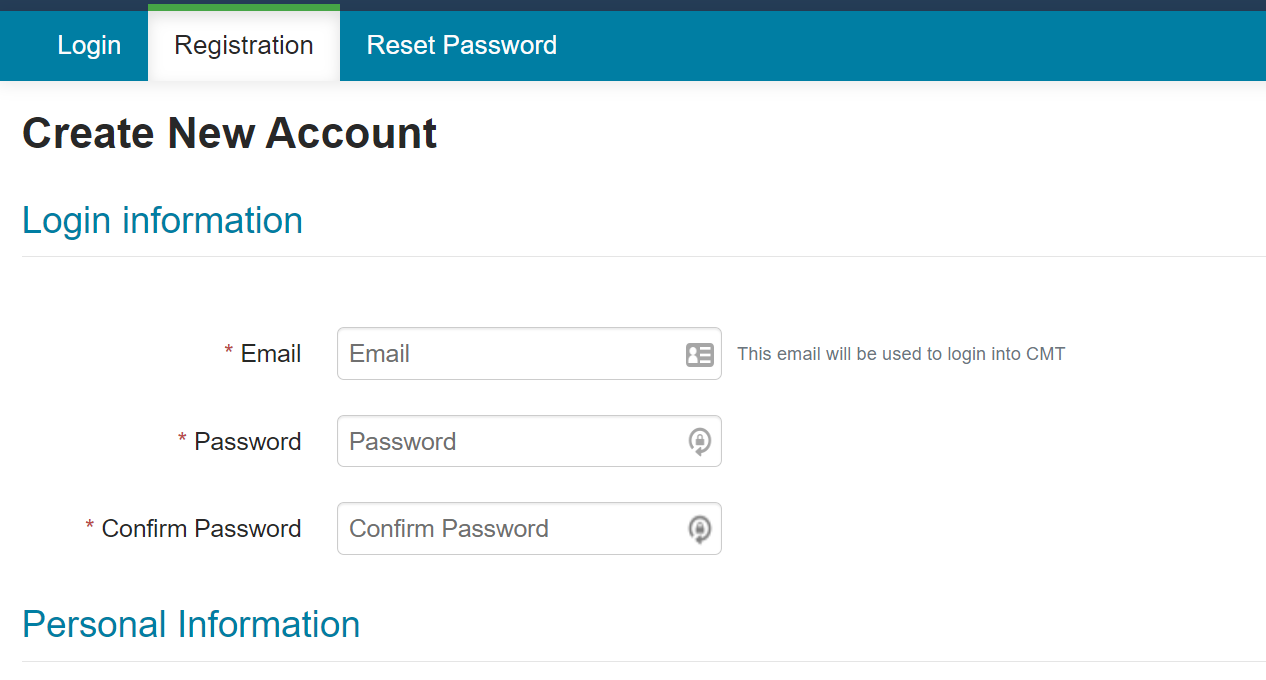
Task: Click the red asterisk beside Confirm Password label
Action: [x=90, y=526]
